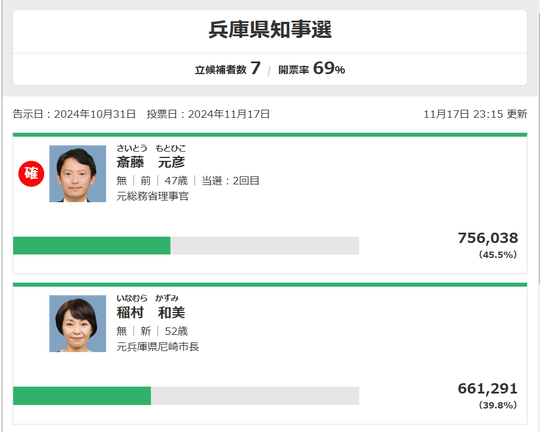Open 稲村 和美's candidate photo
Viewport: 540px width, 432px height.
(77, 323)
